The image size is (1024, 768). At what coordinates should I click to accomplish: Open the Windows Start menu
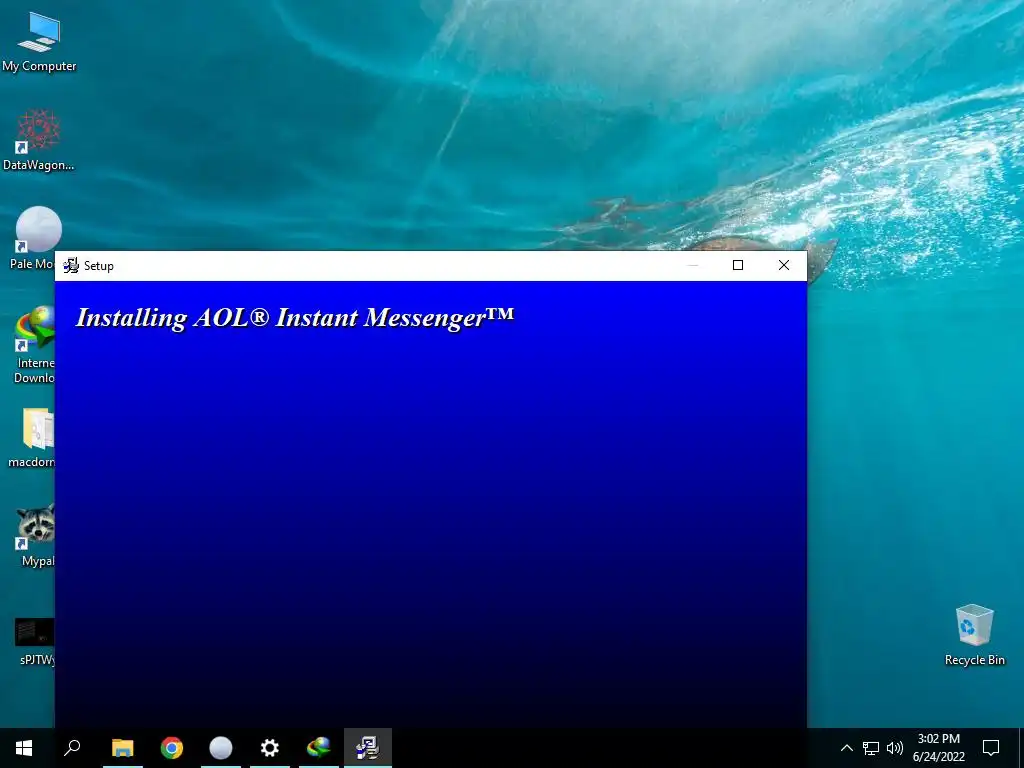point(24,748)
